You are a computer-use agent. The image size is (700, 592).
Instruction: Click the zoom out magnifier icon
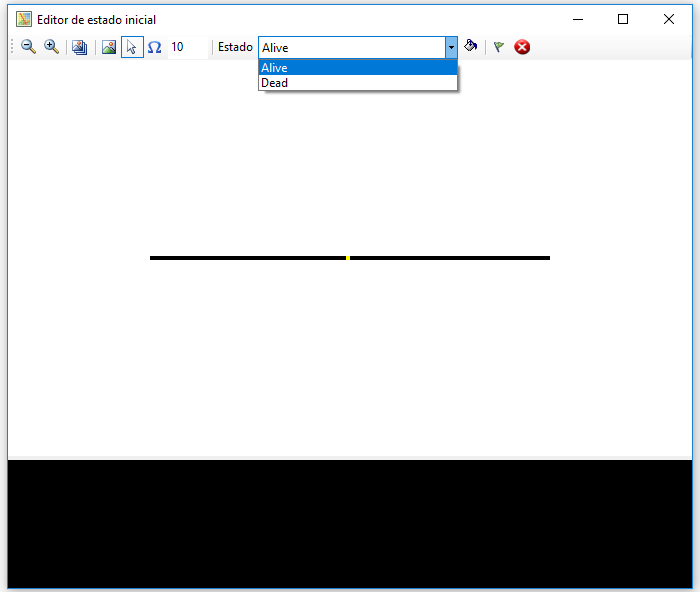(29, 47)
